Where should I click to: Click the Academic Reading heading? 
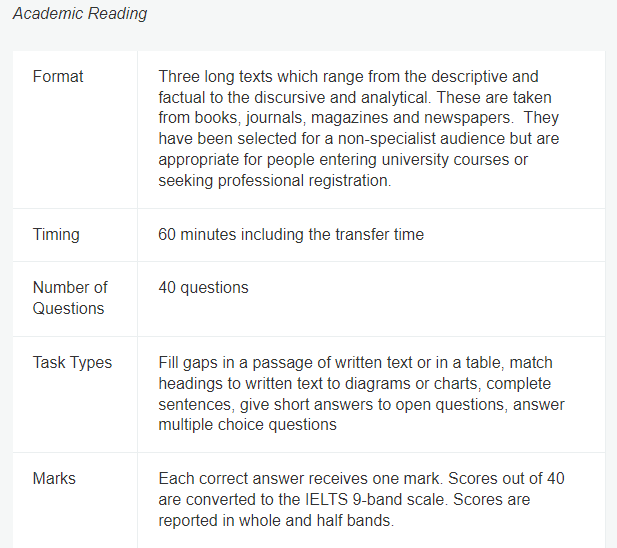coord(80,13)
